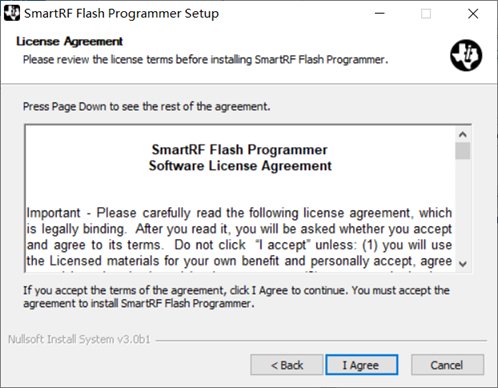
Task: Cancel the SmartRF Flash Programmer setup
Action: coord(447,365)
